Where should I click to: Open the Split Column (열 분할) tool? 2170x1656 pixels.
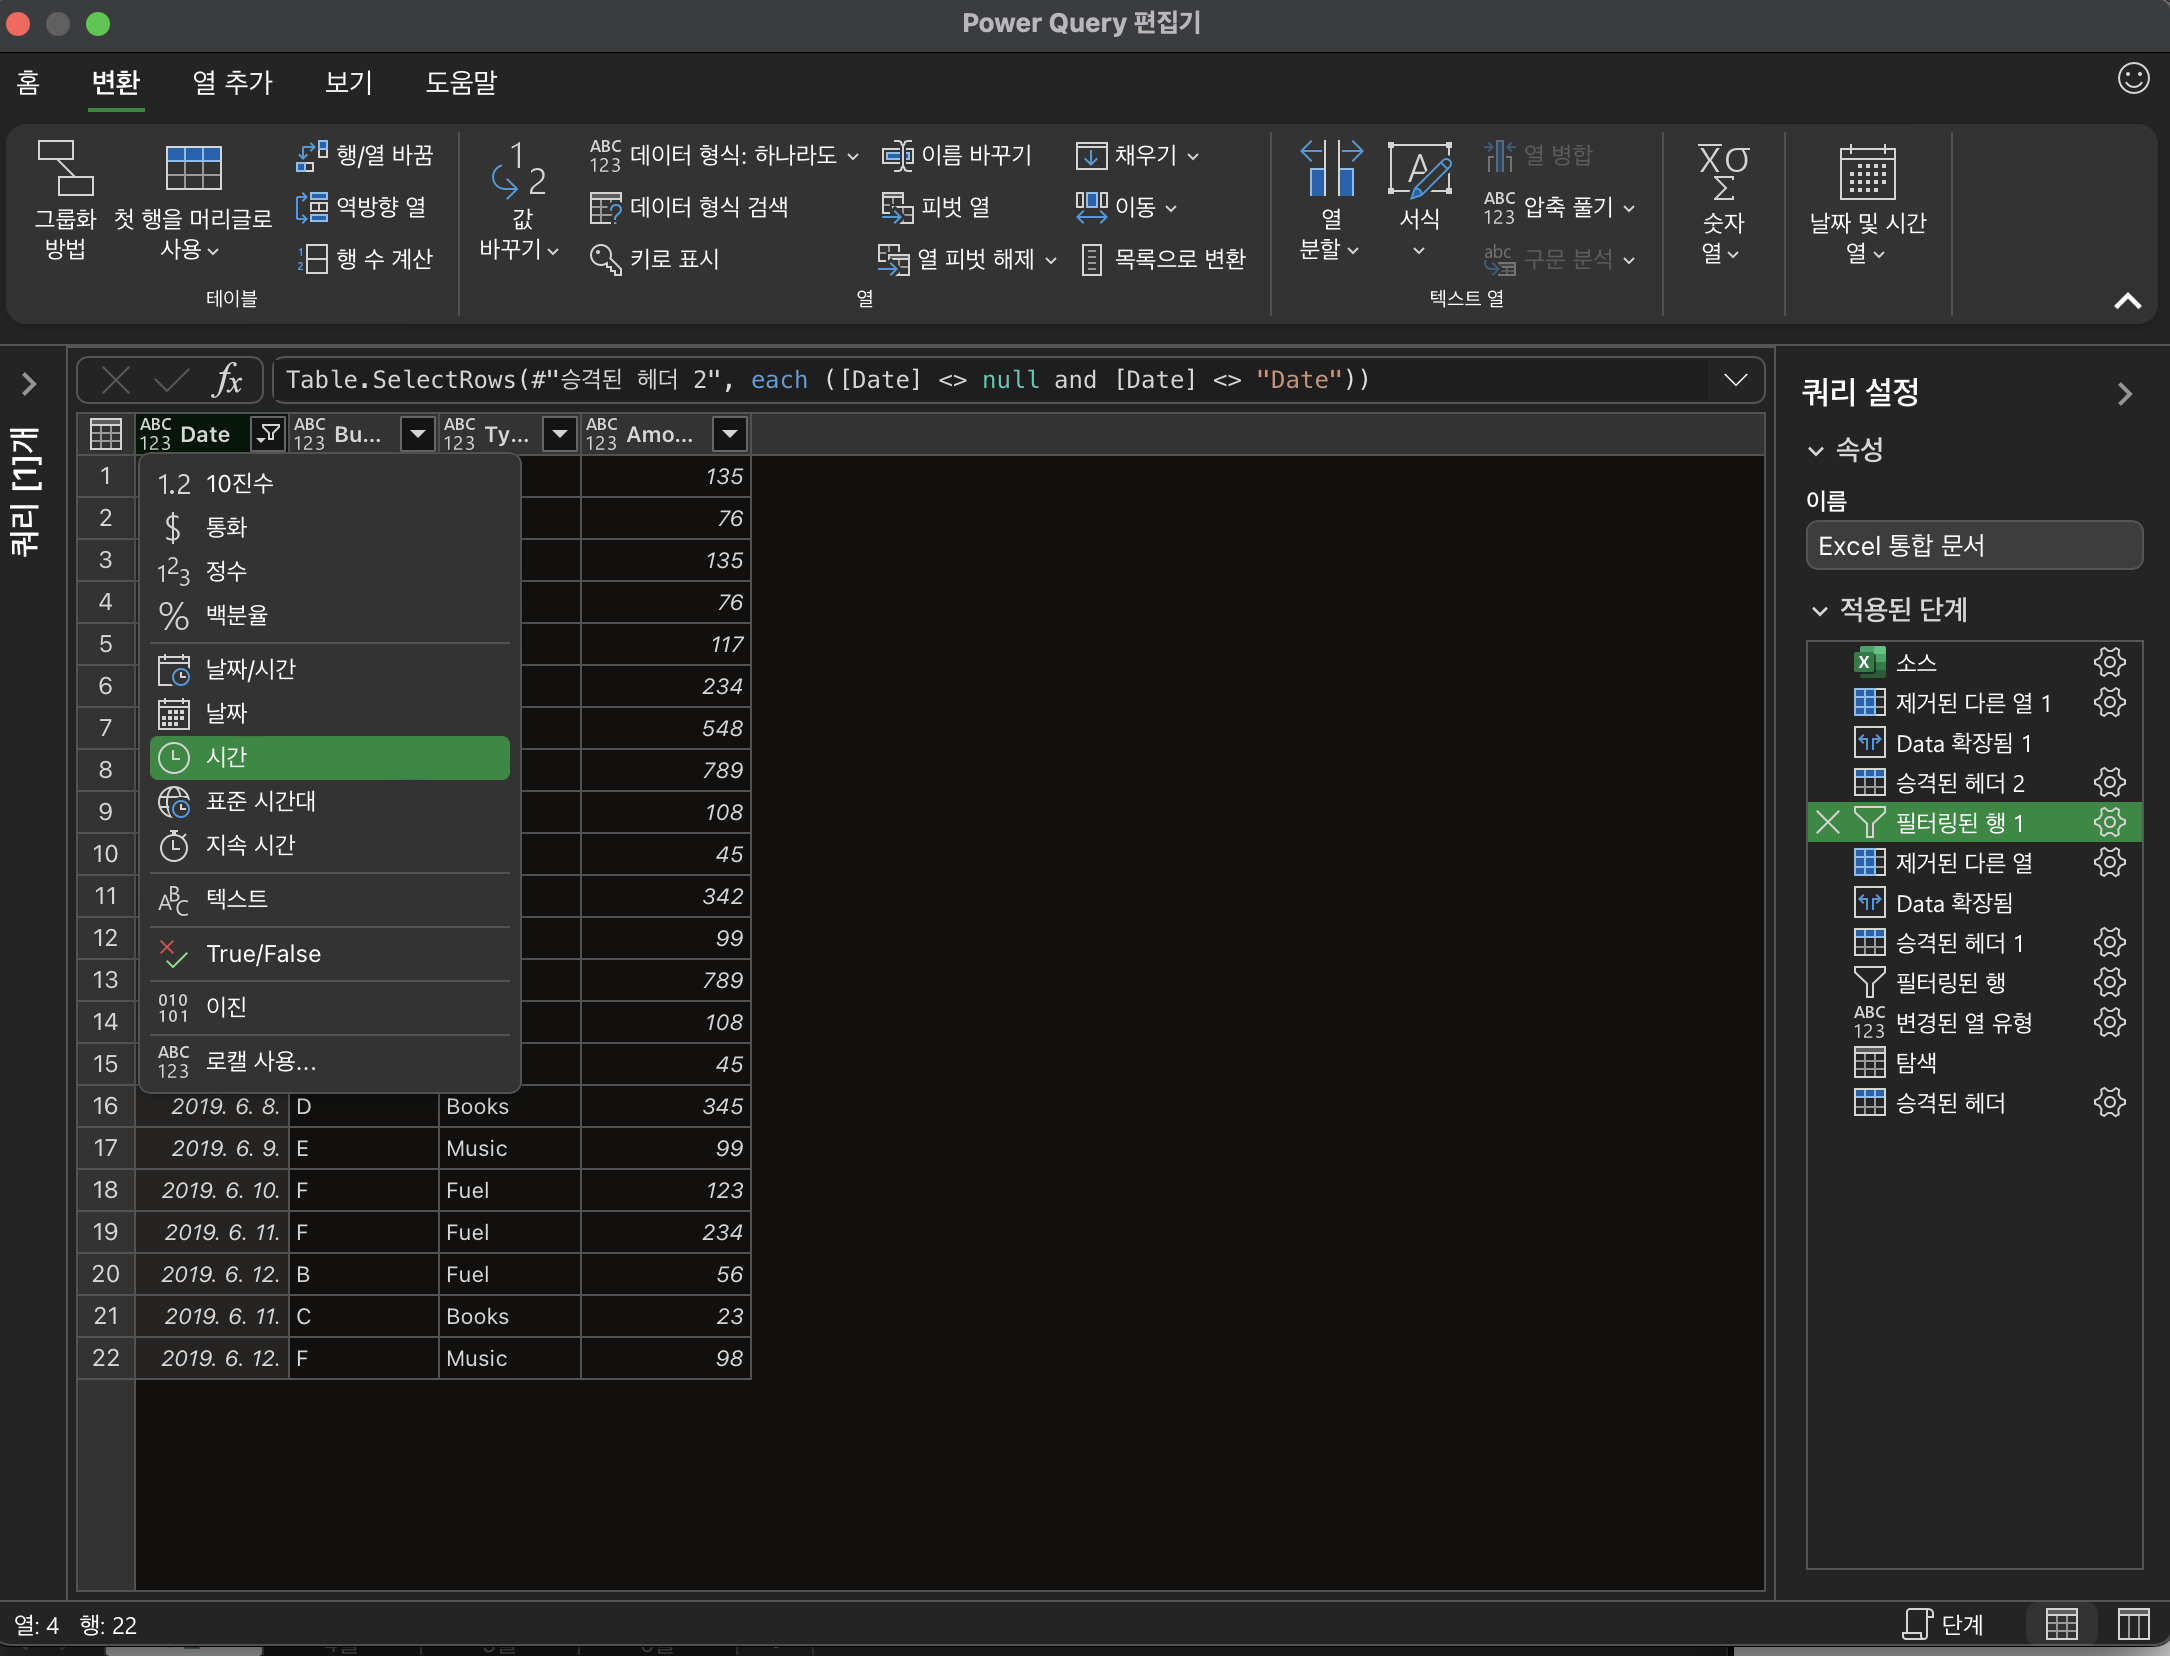[x=1330, y=201]
